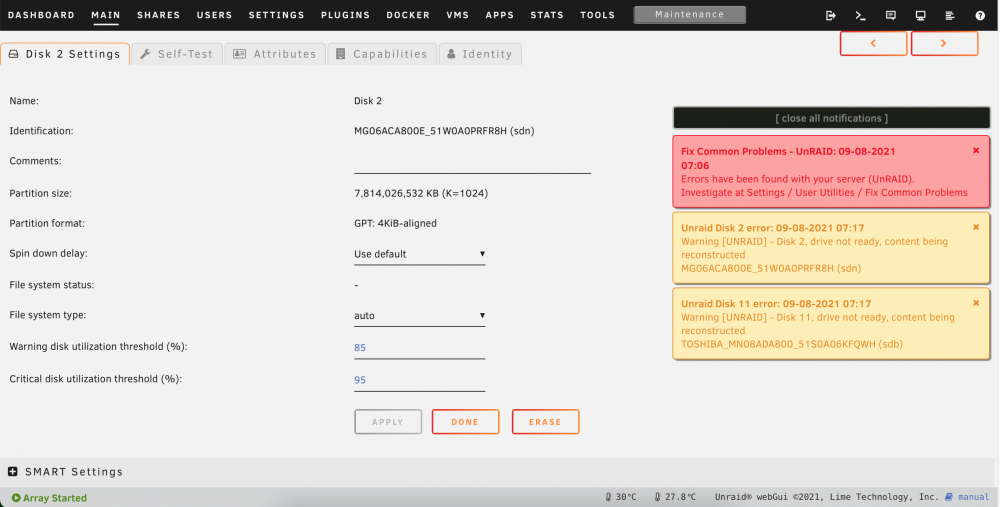The width and height of the screenshot is (1000, 507).
Task: Click the GPT: 4KiB-aligned value
Action: click(395, 223)
